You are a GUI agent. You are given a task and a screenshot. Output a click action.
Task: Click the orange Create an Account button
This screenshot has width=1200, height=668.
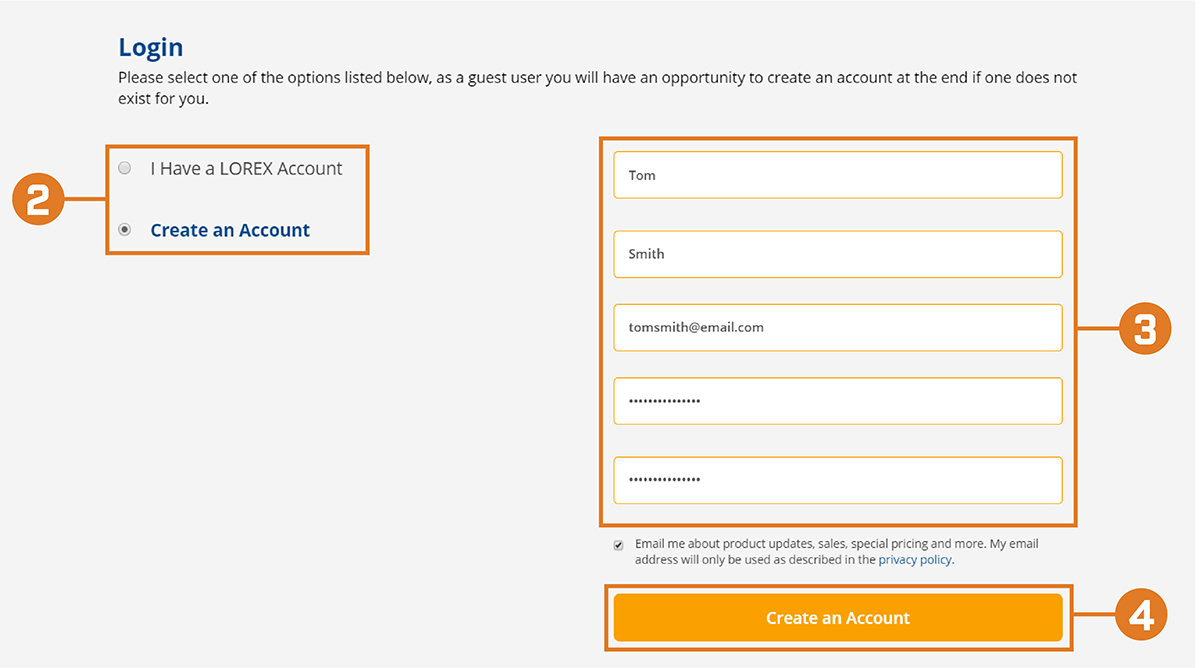coord(838,618)
